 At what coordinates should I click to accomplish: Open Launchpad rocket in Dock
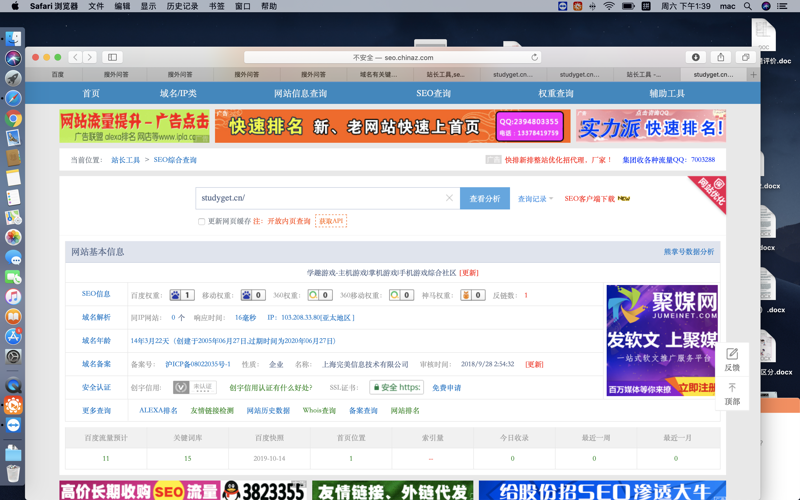click(13, 78)
